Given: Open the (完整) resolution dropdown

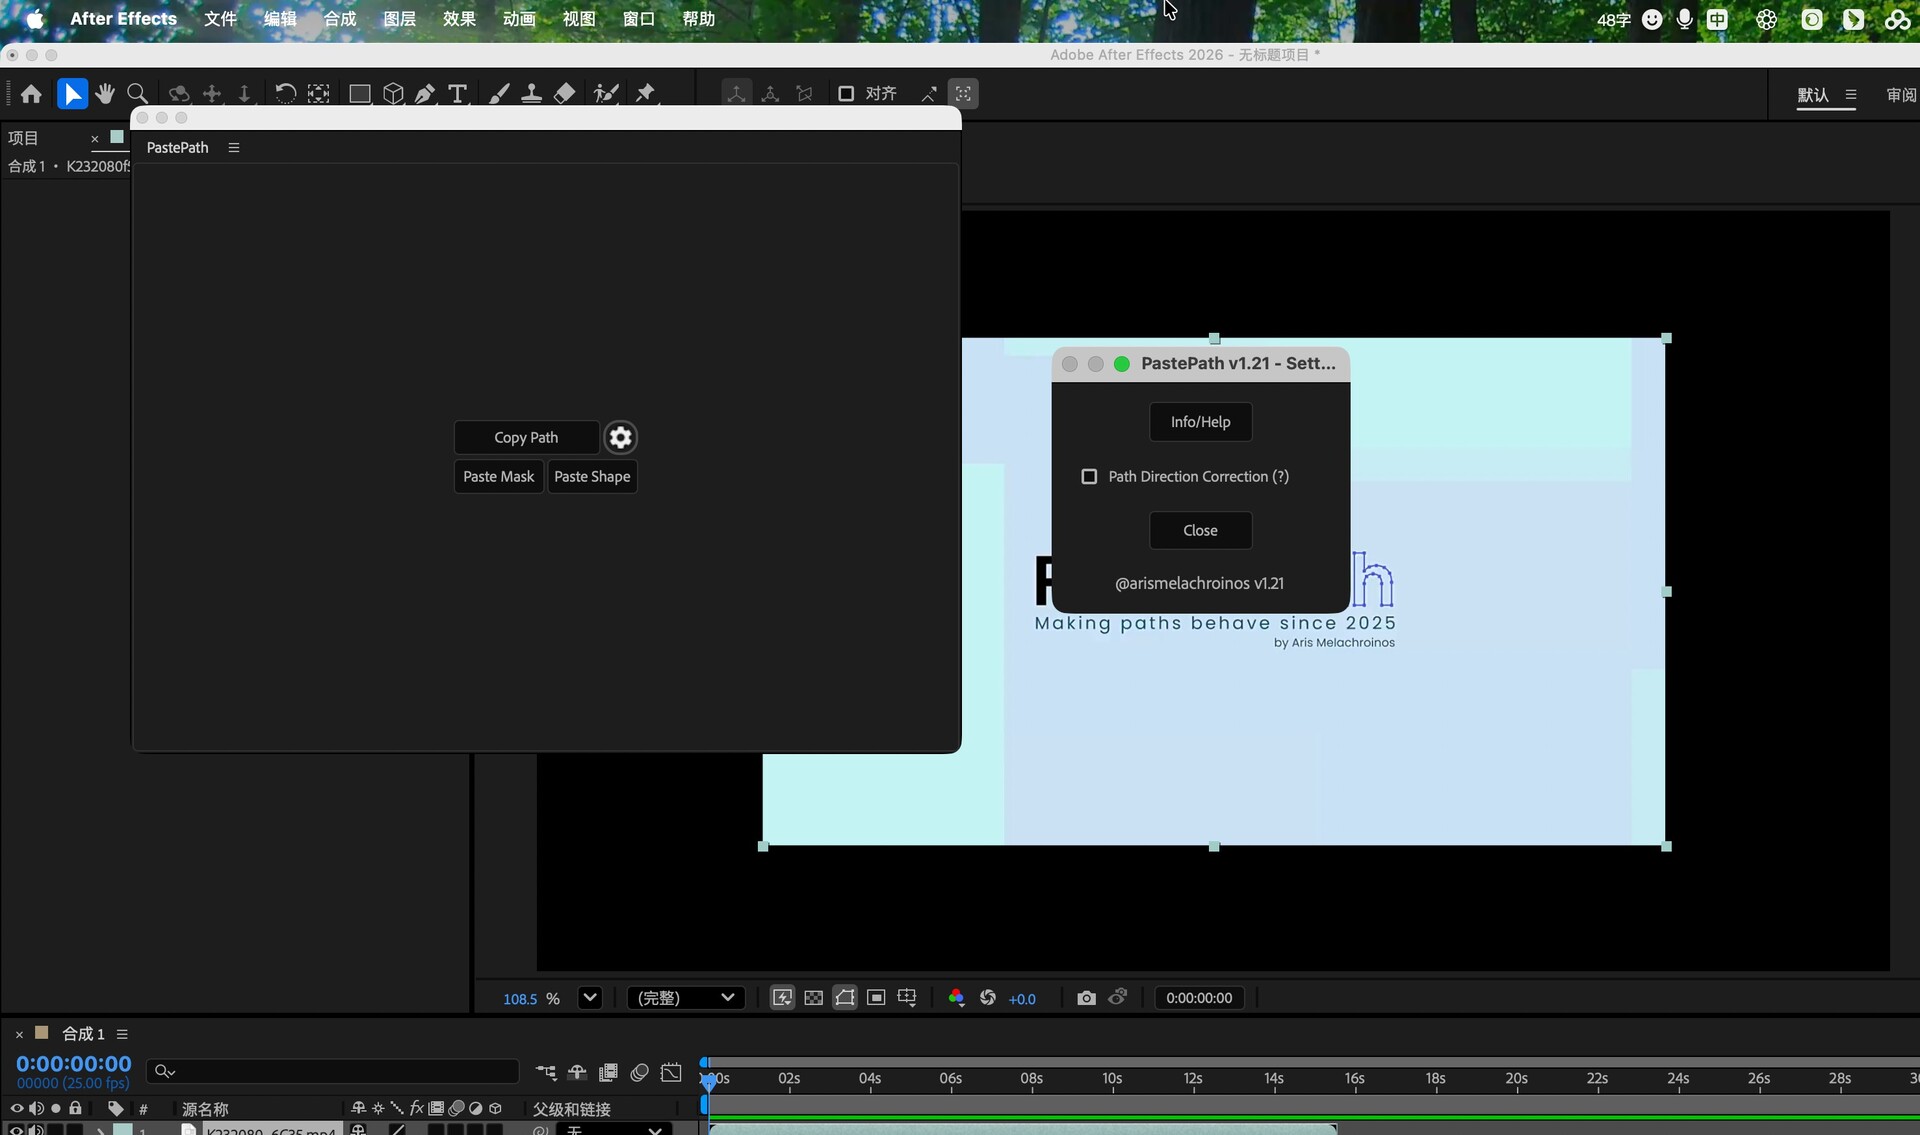Looking at the screenshot, I should tap(686, 998).
